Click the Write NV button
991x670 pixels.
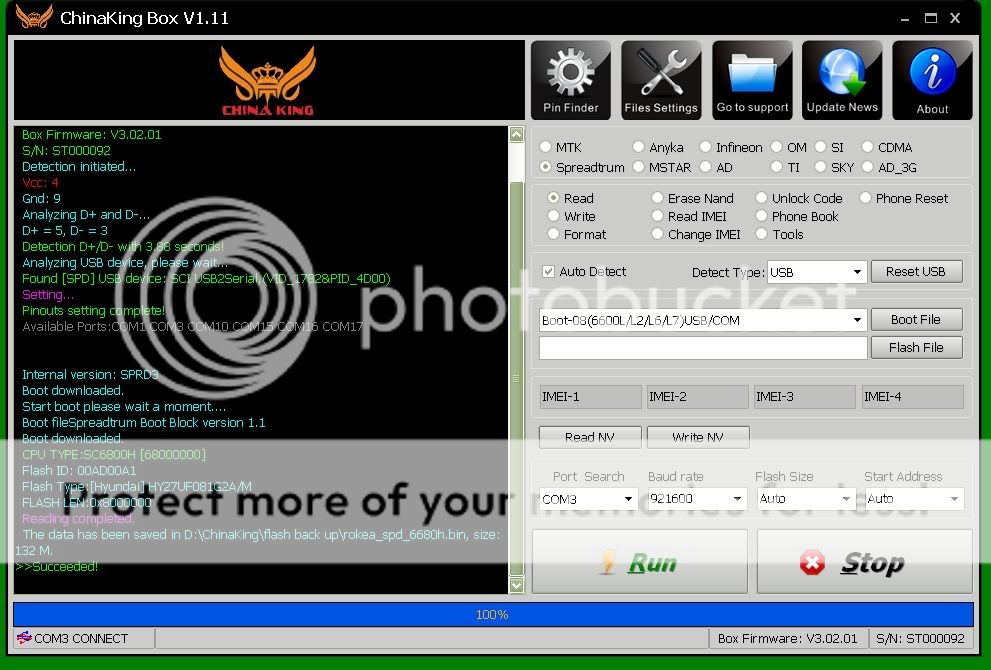(698, 437)
